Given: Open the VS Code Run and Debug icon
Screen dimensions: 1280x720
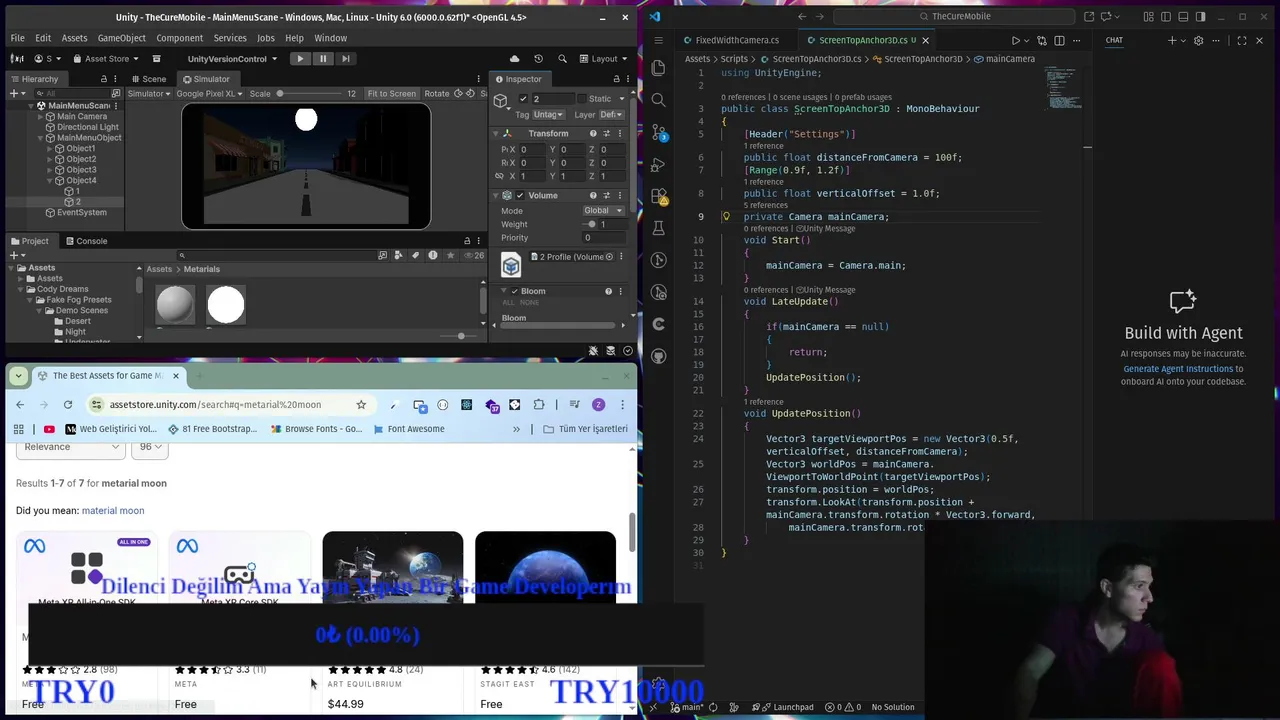Looking at the screenshot, I should tap(658, 164).
